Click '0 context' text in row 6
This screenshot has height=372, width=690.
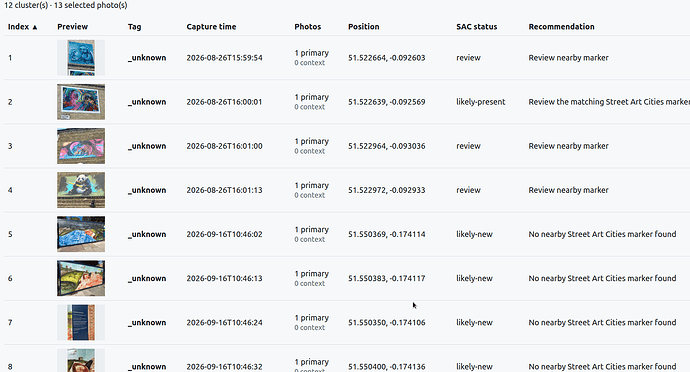(310, 284)
